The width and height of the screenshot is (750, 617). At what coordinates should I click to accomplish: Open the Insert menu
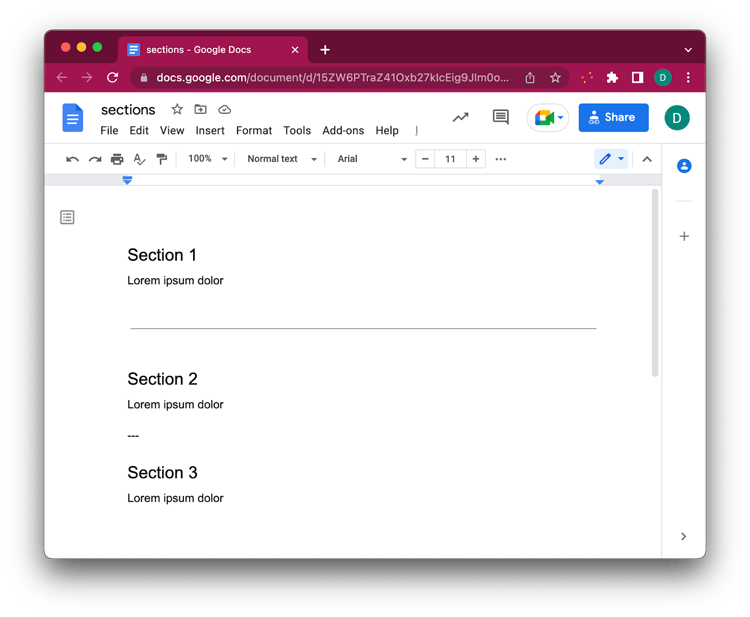click(x=210, y=131)
